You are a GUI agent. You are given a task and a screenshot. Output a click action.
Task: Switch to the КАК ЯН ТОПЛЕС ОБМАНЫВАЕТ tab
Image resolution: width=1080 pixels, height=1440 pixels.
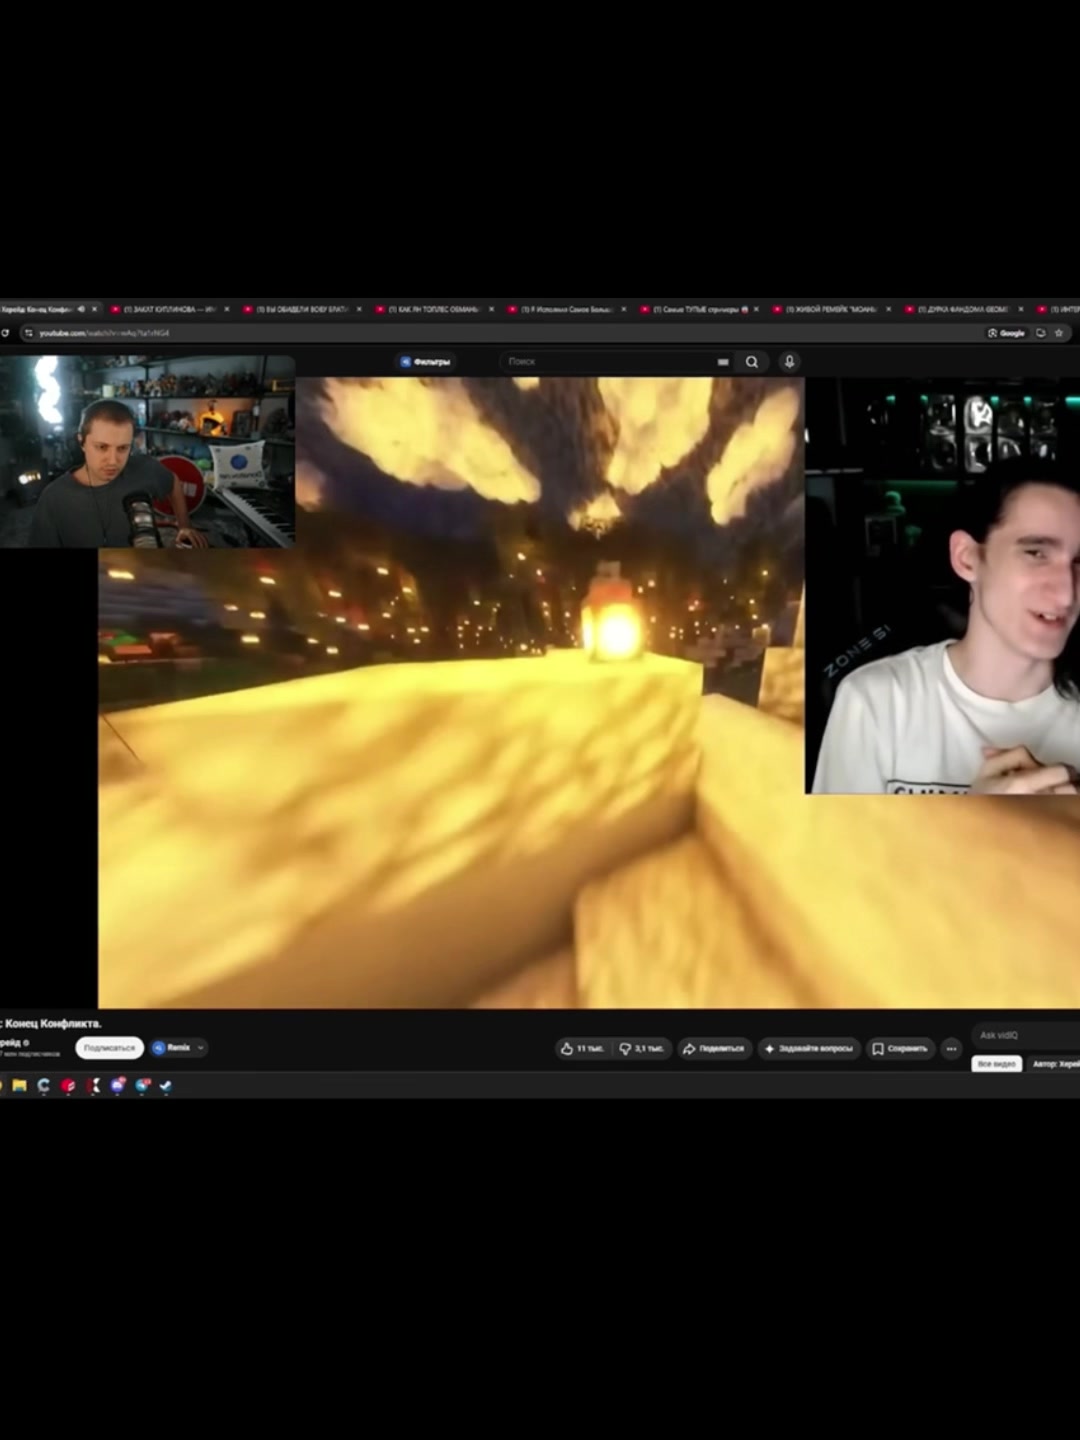point(433,310)
